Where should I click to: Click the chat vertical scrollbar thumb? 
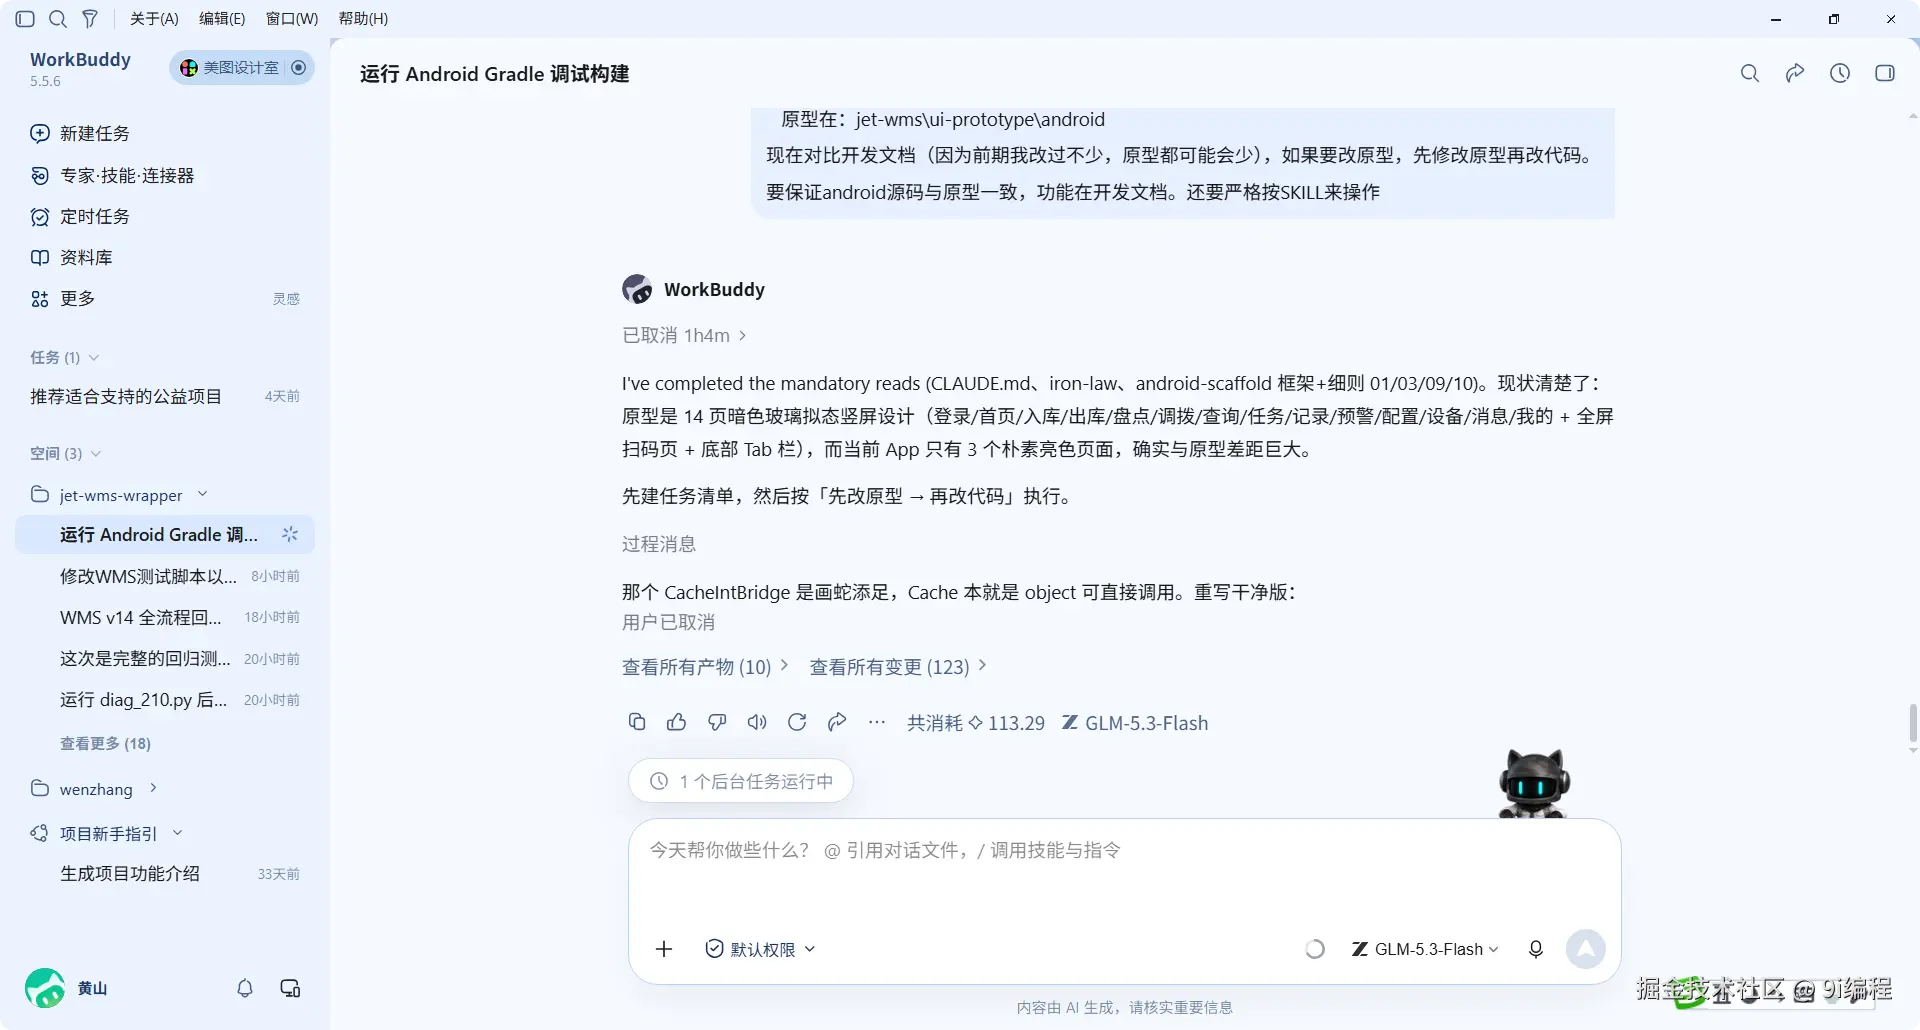click(1913, 723)
